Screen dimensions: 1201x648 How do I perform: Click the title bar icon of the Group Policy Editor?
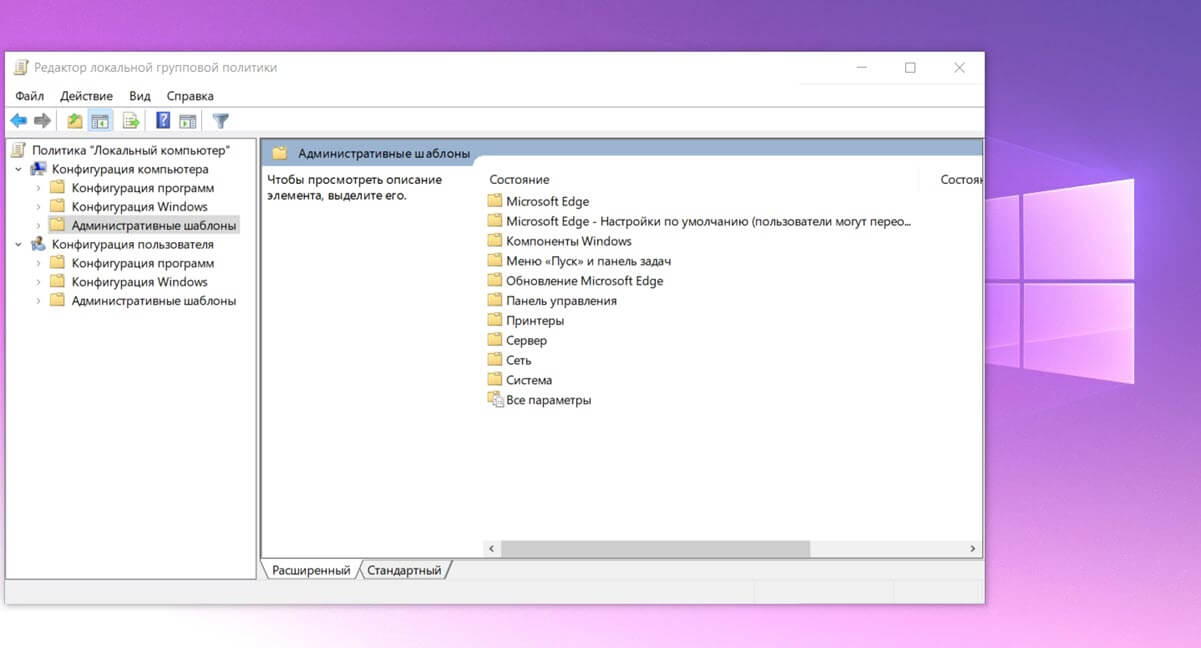click(20, 68)
